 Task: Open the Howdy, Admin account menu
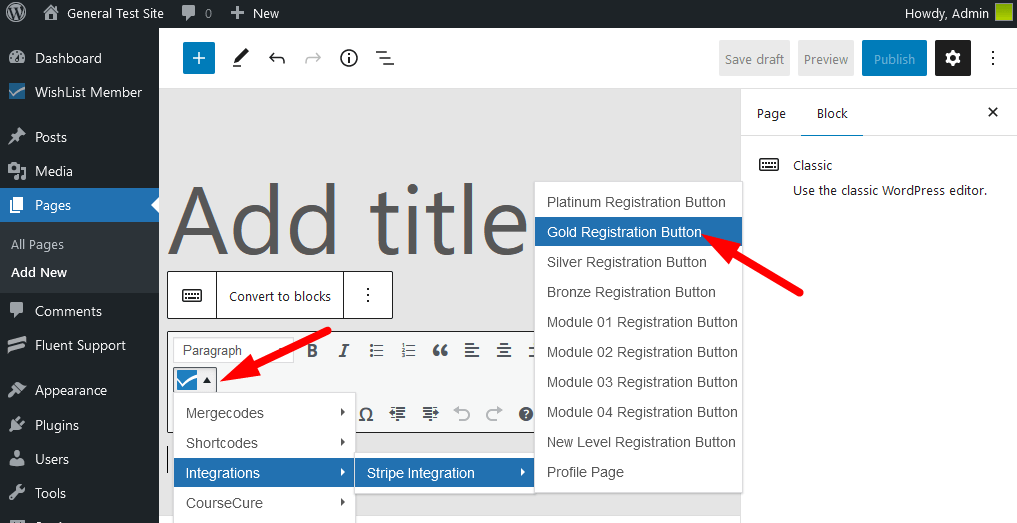pos(958,13)
